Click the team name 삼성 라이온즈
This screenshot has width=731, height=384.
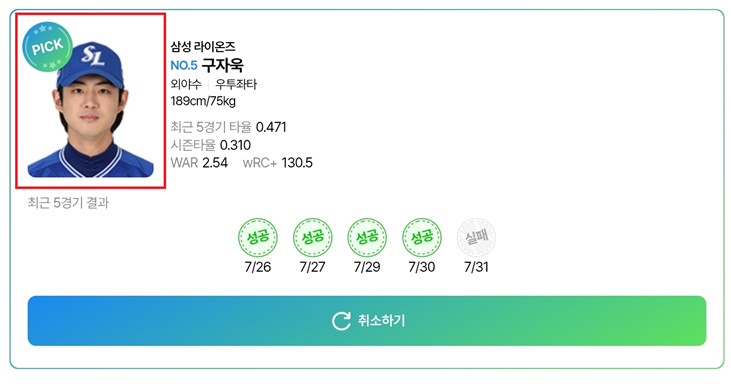pos(203,46)
